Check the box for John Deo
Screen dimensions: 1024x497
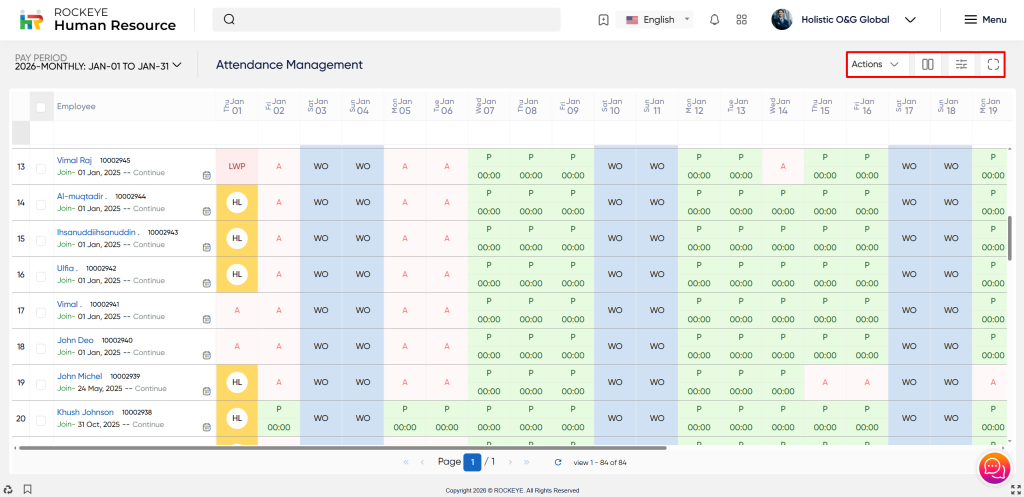41,346
